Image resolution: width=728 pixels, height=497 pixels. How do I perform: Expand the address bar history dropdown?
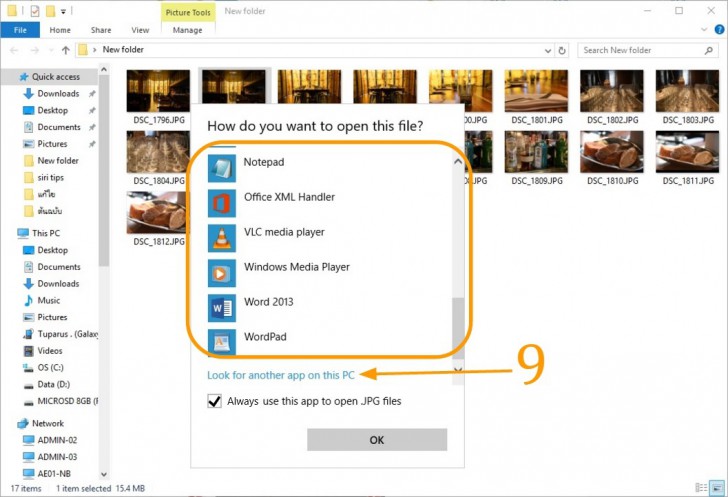click(x=548, y=51)
